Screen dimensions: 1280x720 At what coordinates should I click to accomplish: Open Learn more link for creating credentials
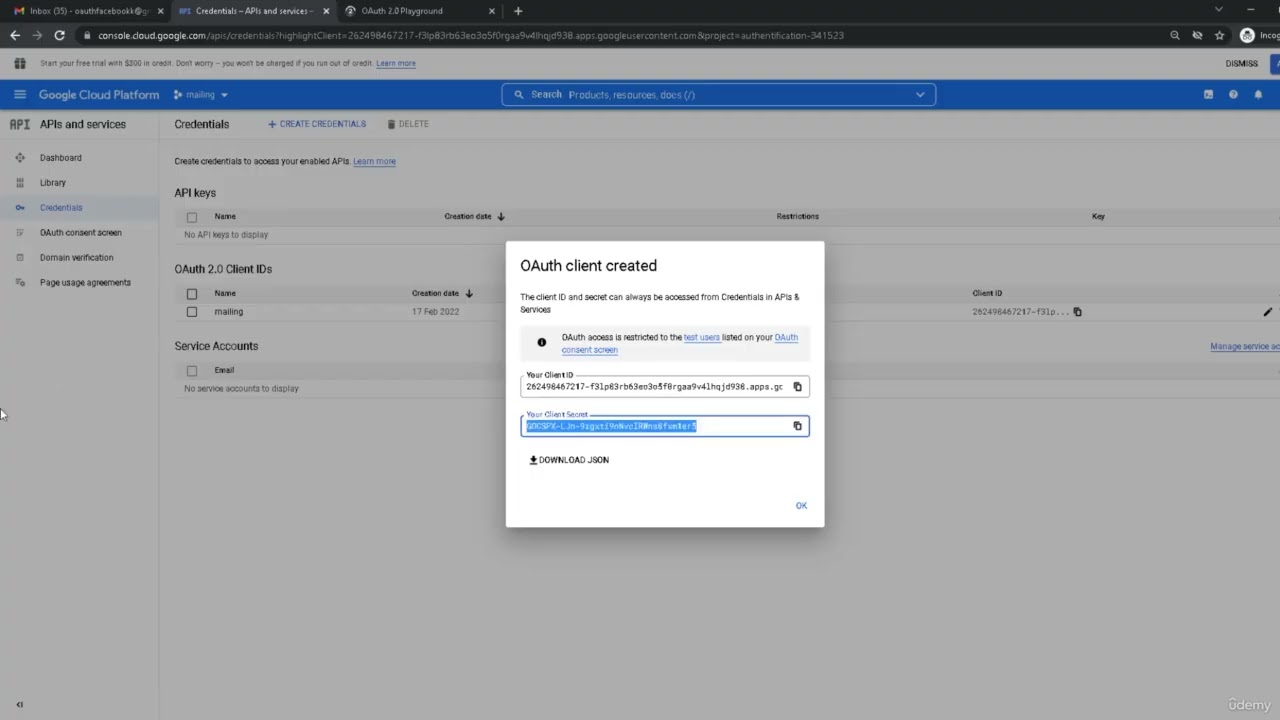click(374, 161)
